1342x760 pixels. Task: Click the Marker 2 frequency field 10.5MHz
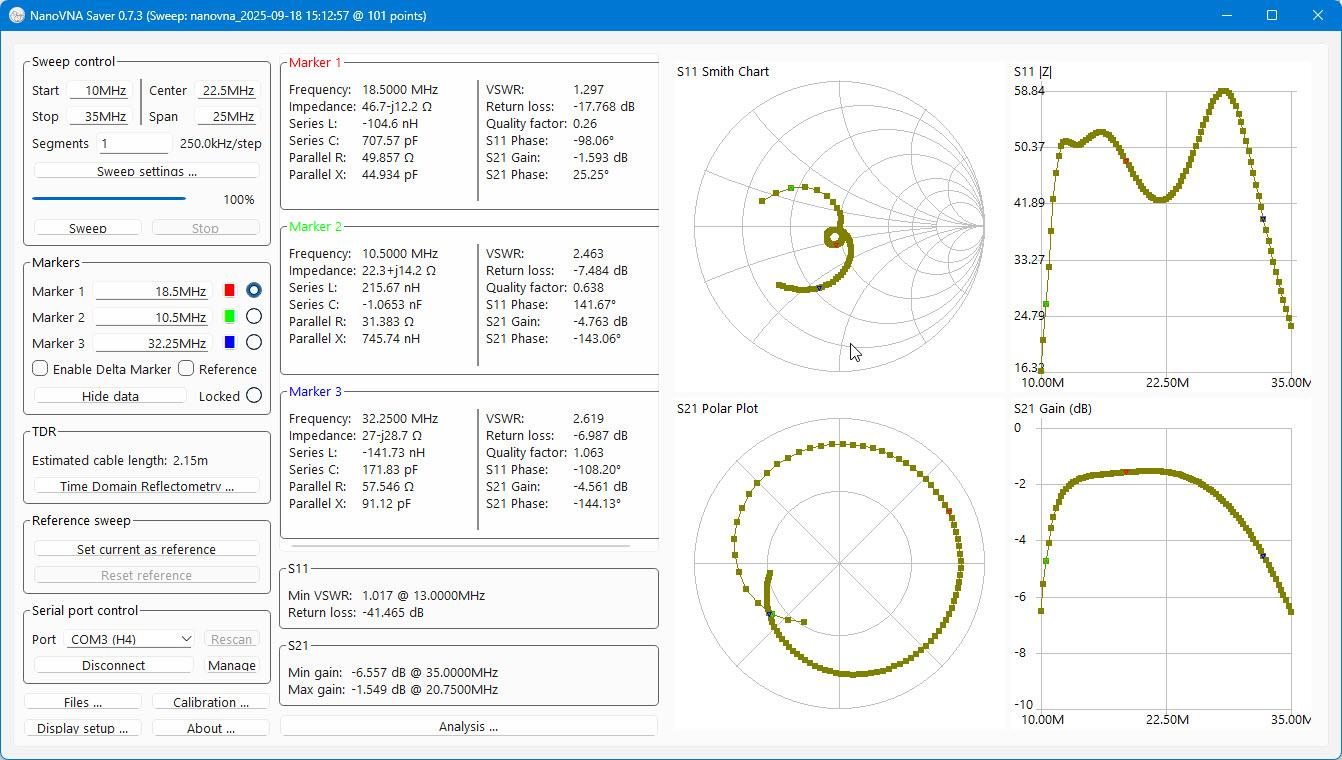(x=151, y=317)
